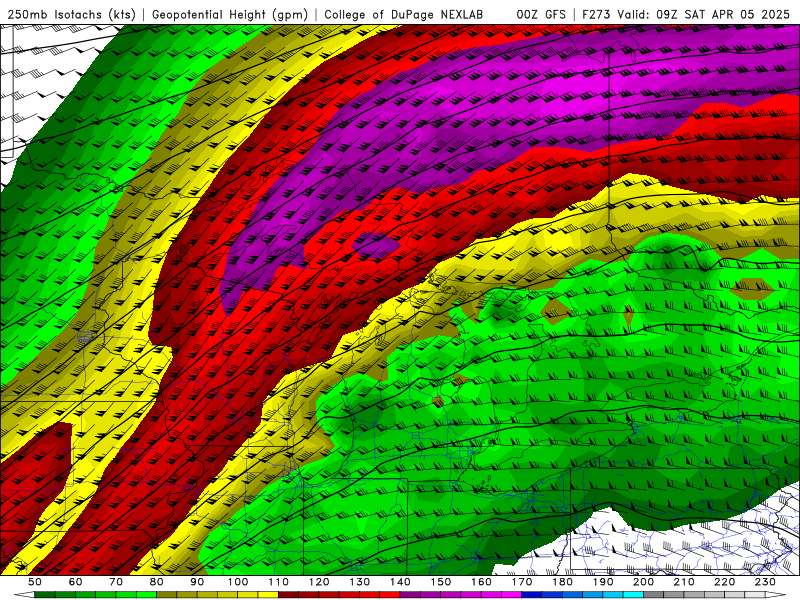
Task: Click the 'Geopotential Height (gpm)' title text
Action: pyautogui.click(x=230, y=15)
